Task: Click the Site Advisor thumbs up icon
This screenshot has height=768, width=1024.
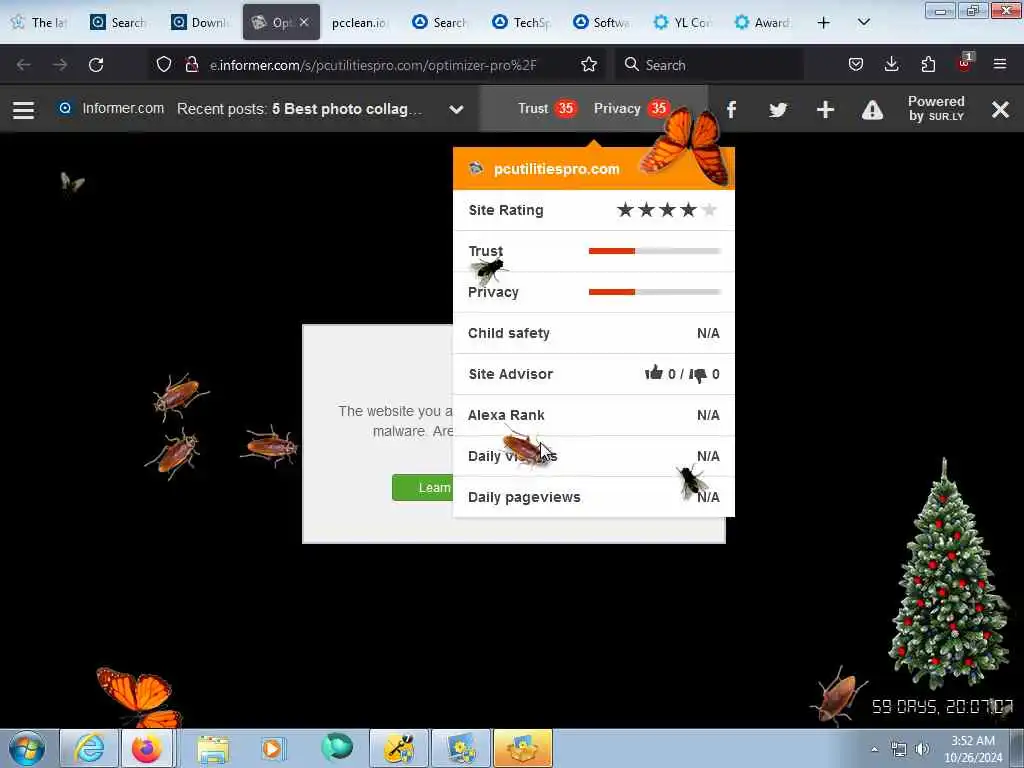Action: click(654, 373)
